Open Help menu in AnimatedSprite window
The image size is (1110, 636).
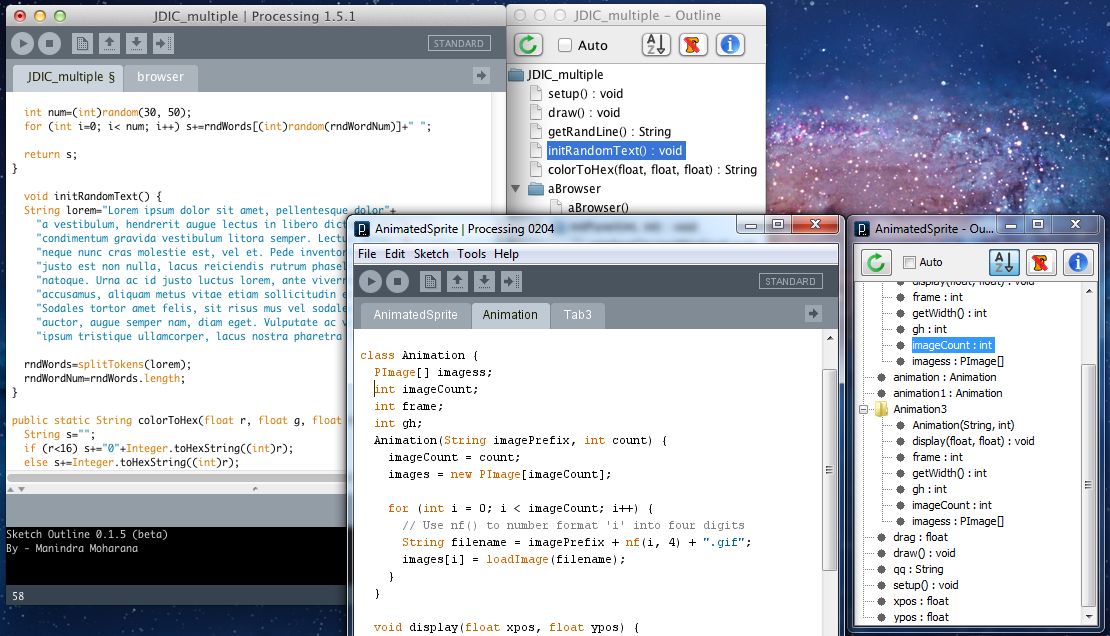click(506, 254)
